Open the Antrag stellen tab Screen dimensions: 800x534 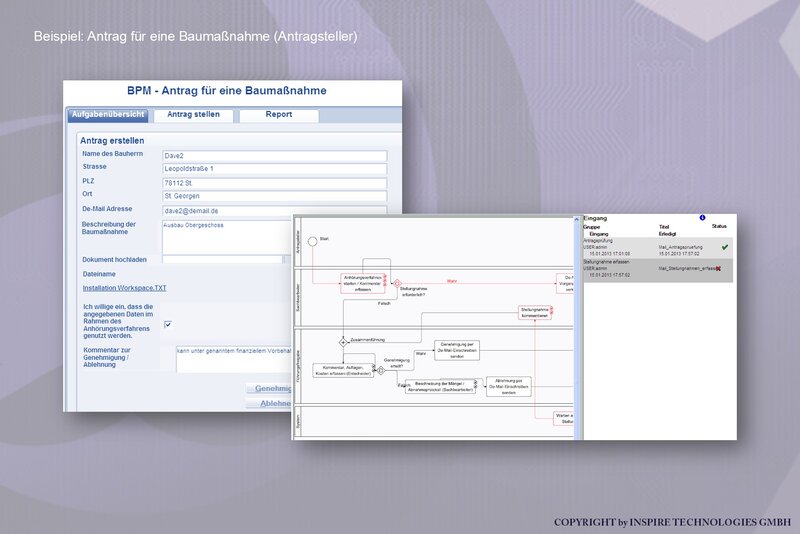click(x=193, y=115)
